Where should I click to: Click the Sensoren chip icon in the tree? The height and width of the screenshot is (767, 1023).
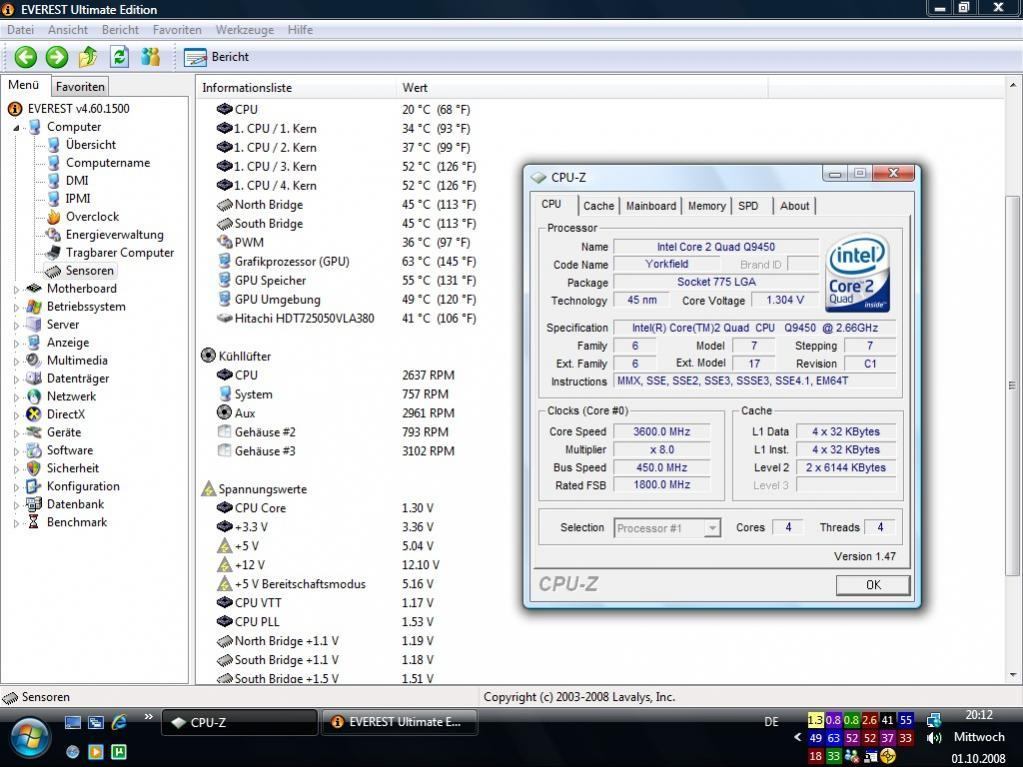[53, 271]
